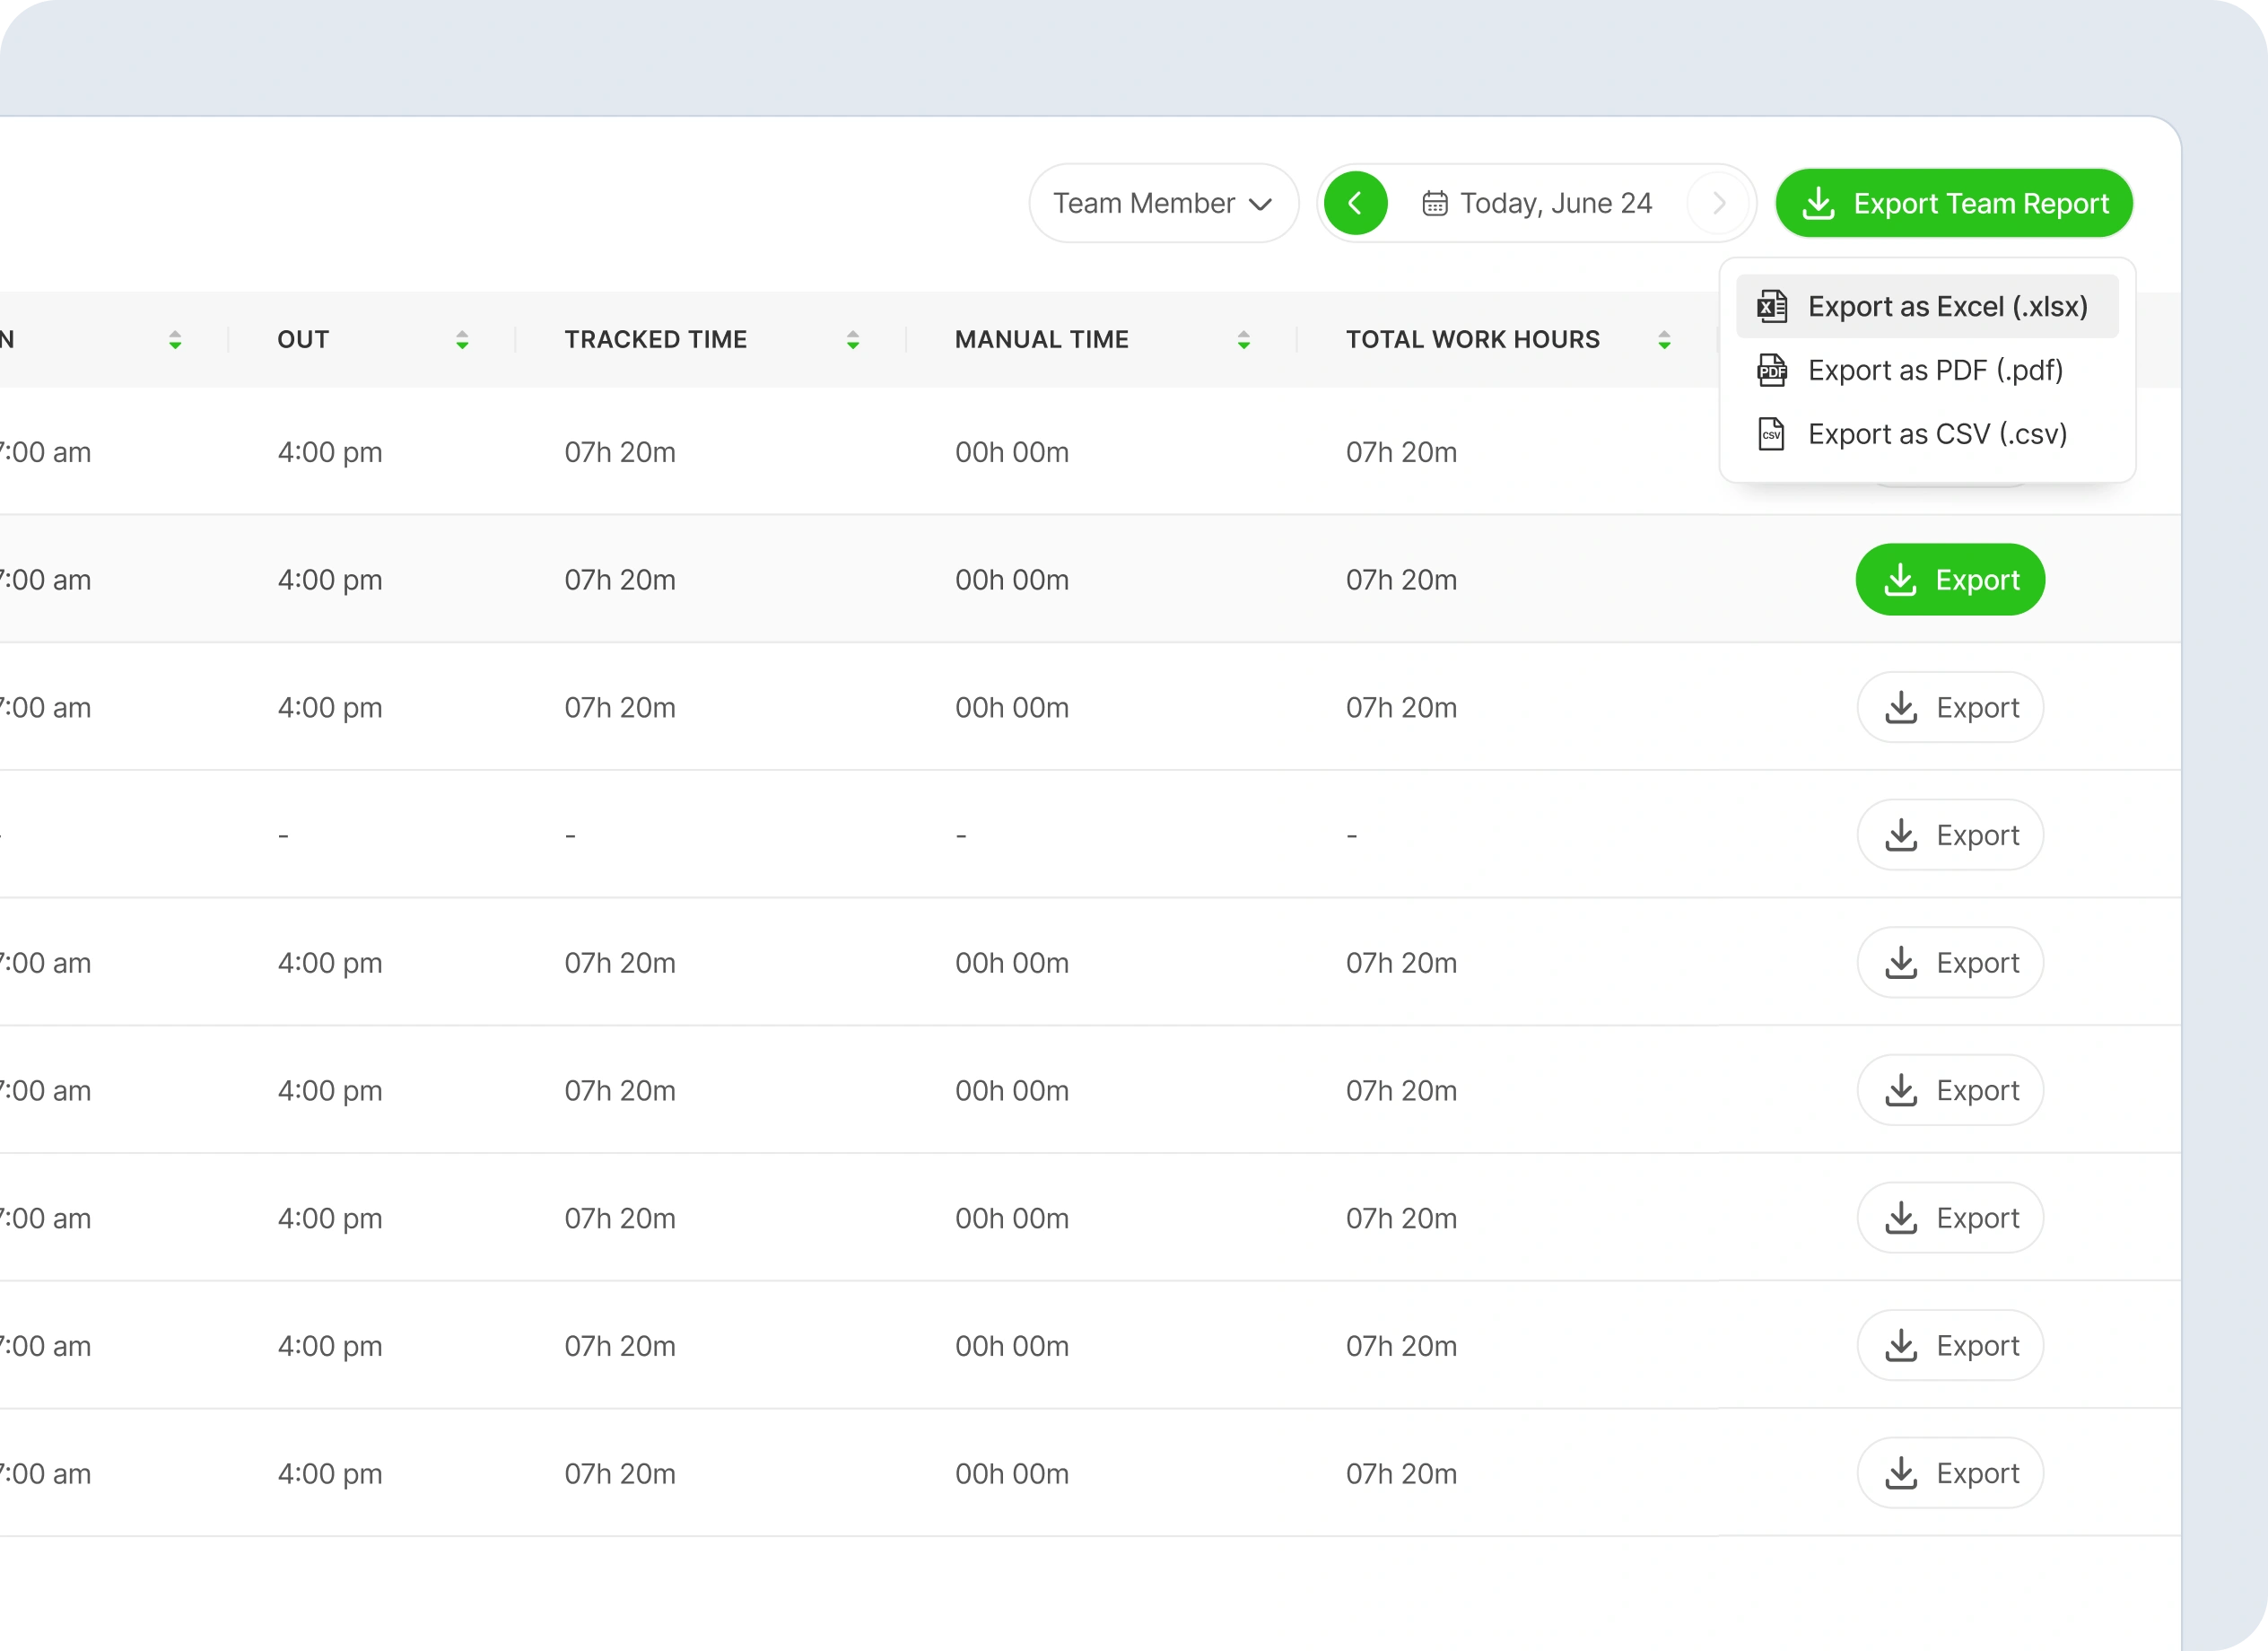Click the calendar icon next to the date
This screenshot has width=2268, height=1651.
point(1435,203)
